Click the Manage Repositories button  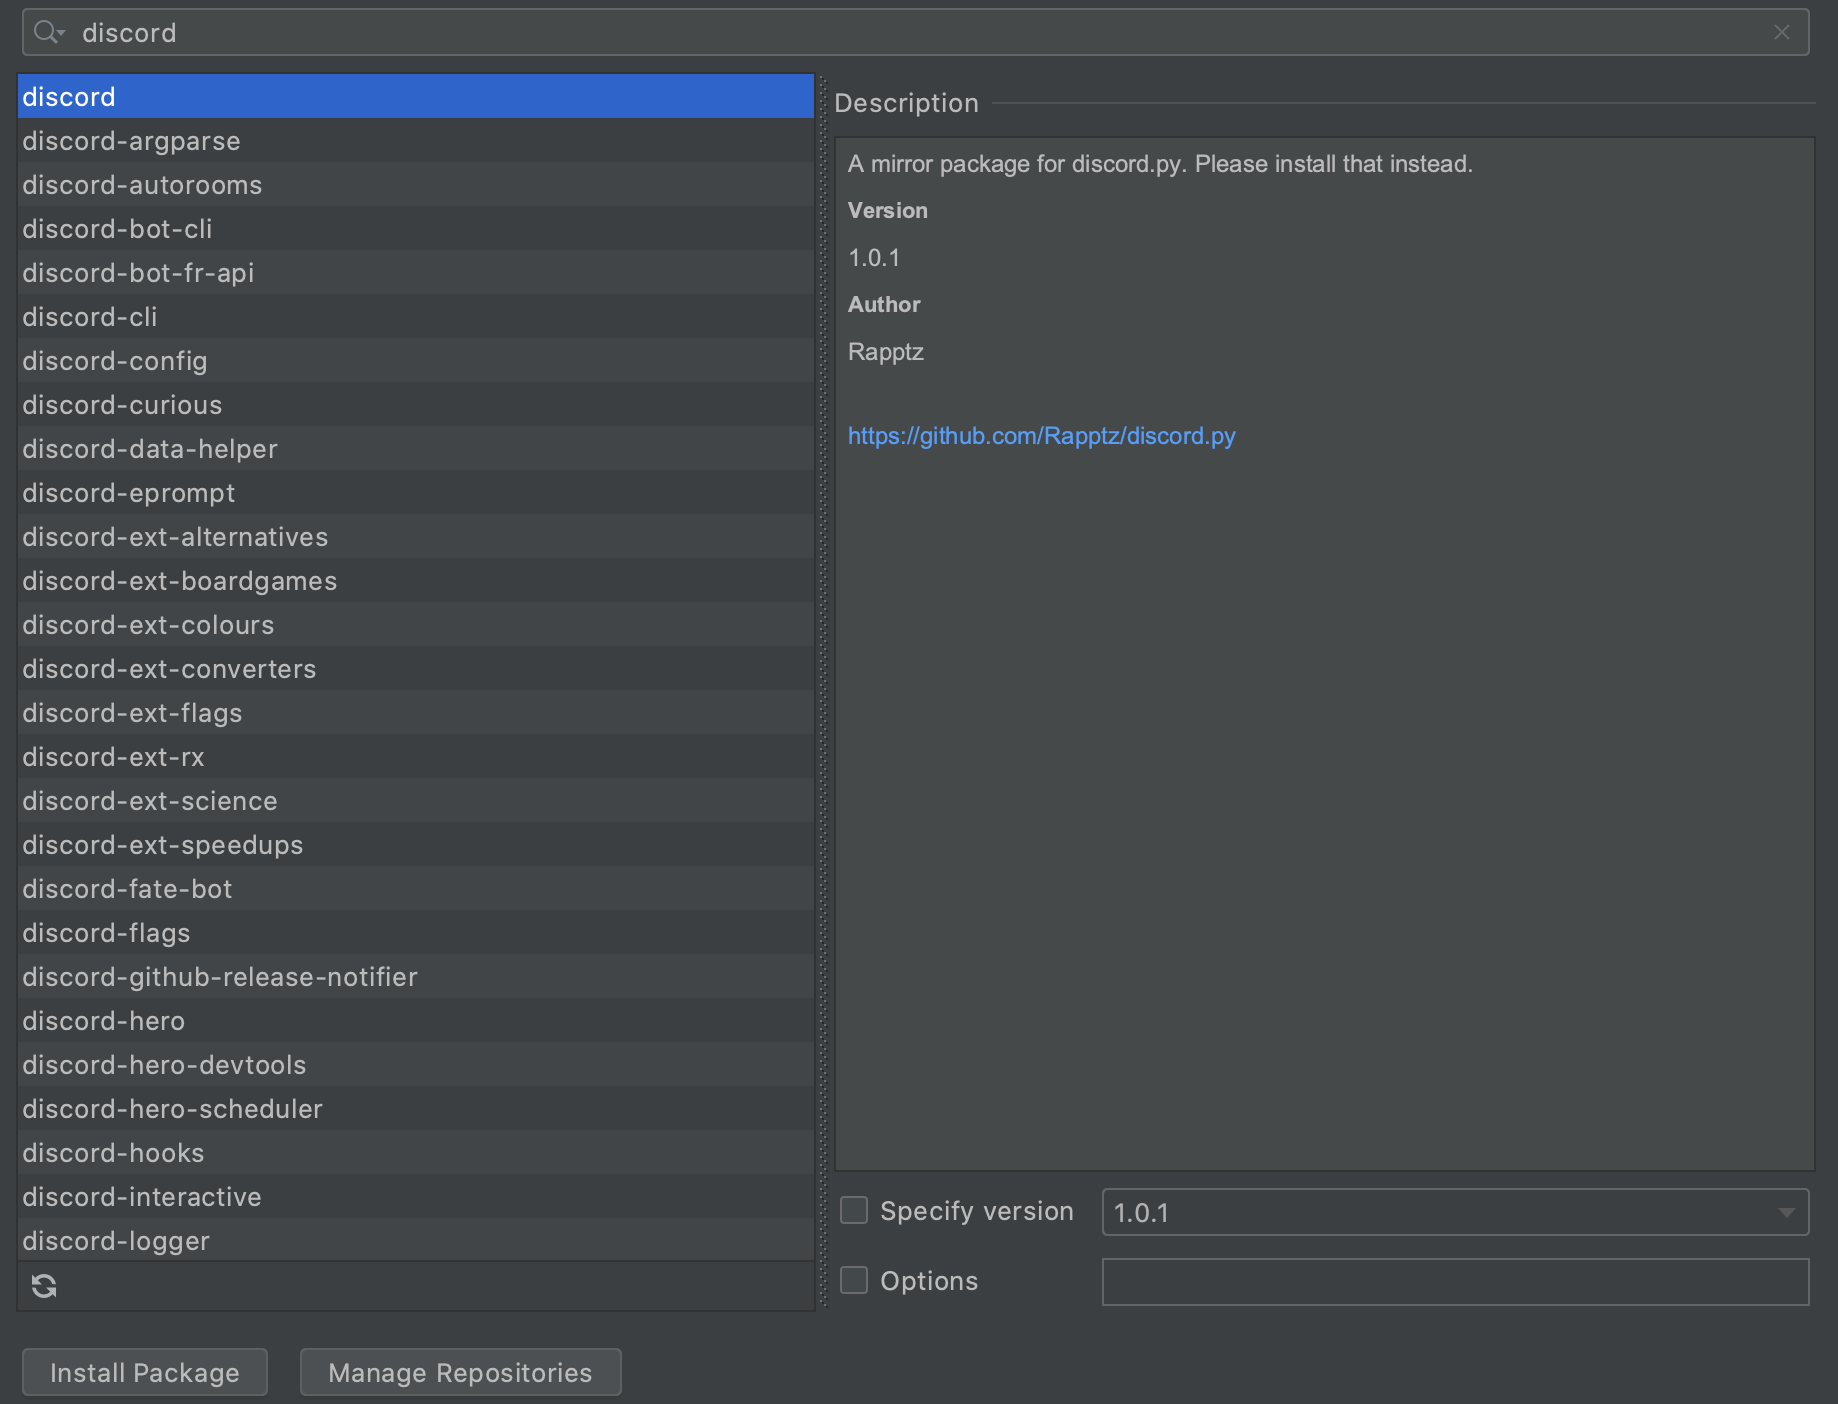460,1372
